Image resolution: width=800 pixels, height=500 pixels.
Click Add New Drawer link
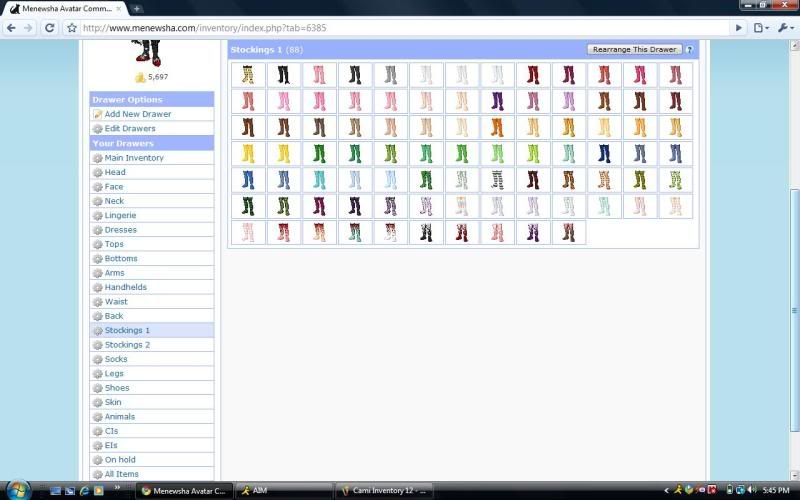pyautogui.click(x=138, y=114)
